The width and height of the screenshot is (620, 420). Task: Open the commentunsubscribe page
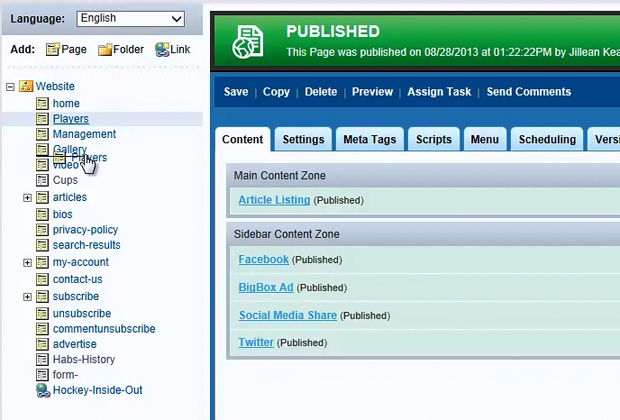[x=104, y=329]
